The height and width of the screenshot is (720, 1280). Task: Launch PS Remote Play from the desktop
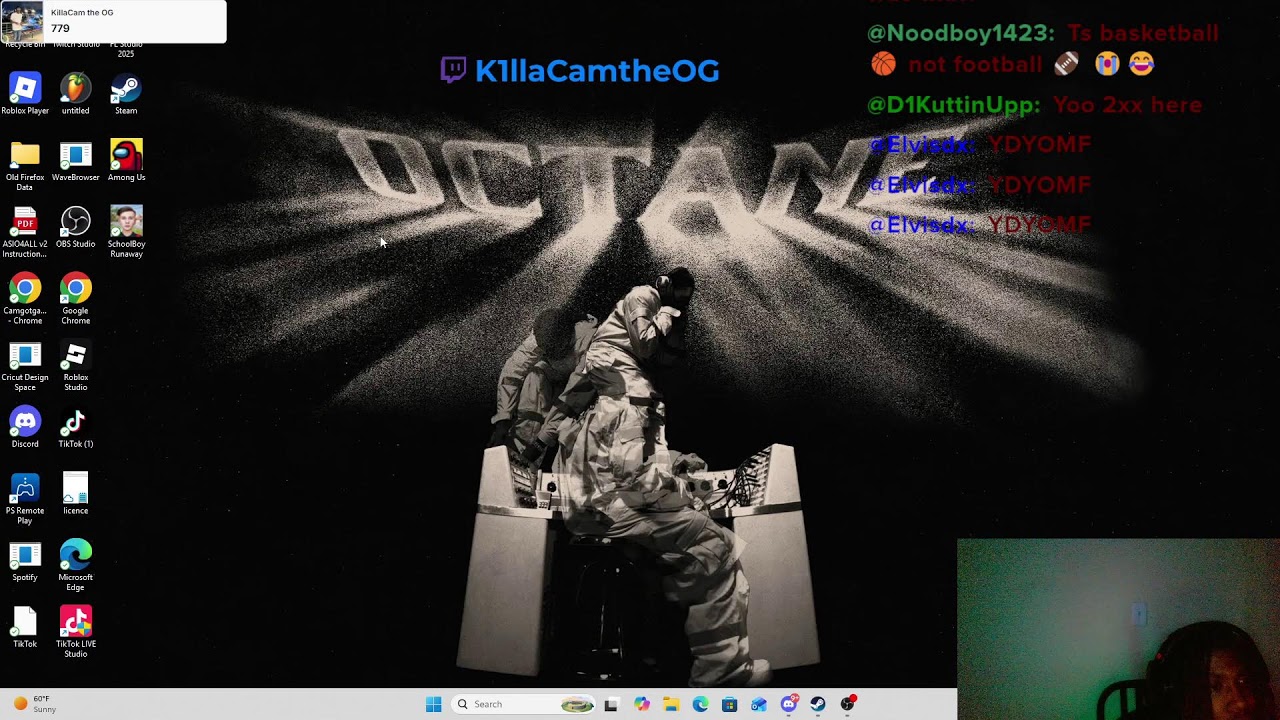(x=25, y=499)
